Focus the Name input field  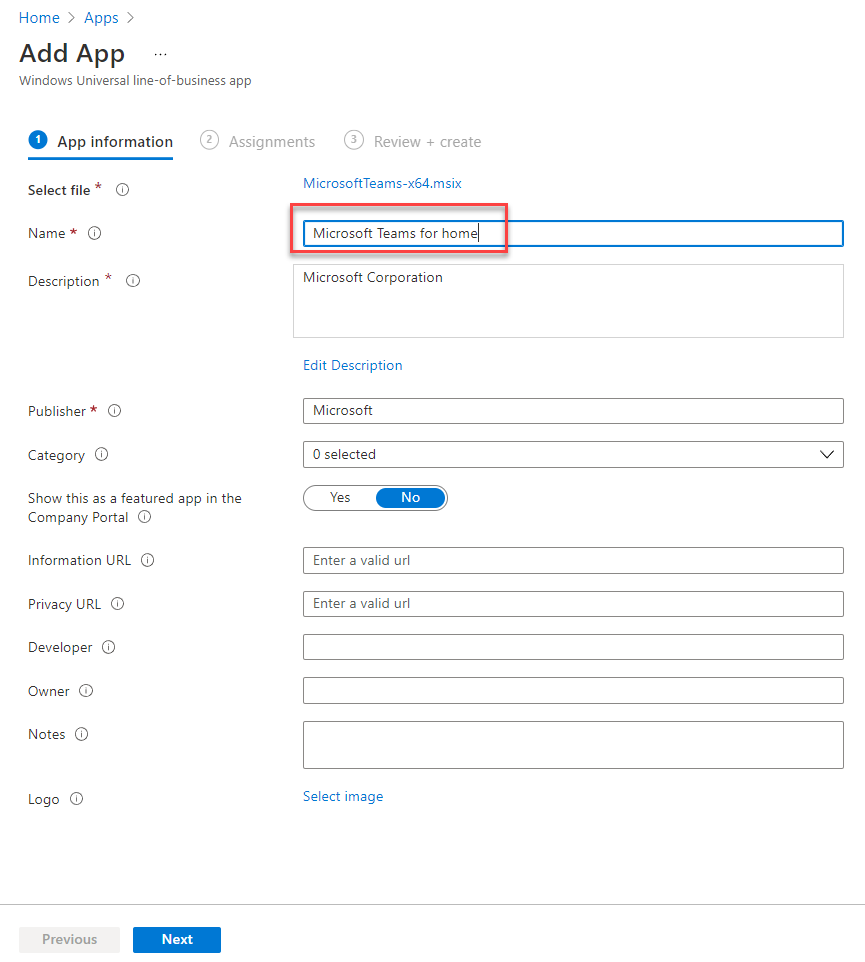pyautogui.click(x=573, y=234)
